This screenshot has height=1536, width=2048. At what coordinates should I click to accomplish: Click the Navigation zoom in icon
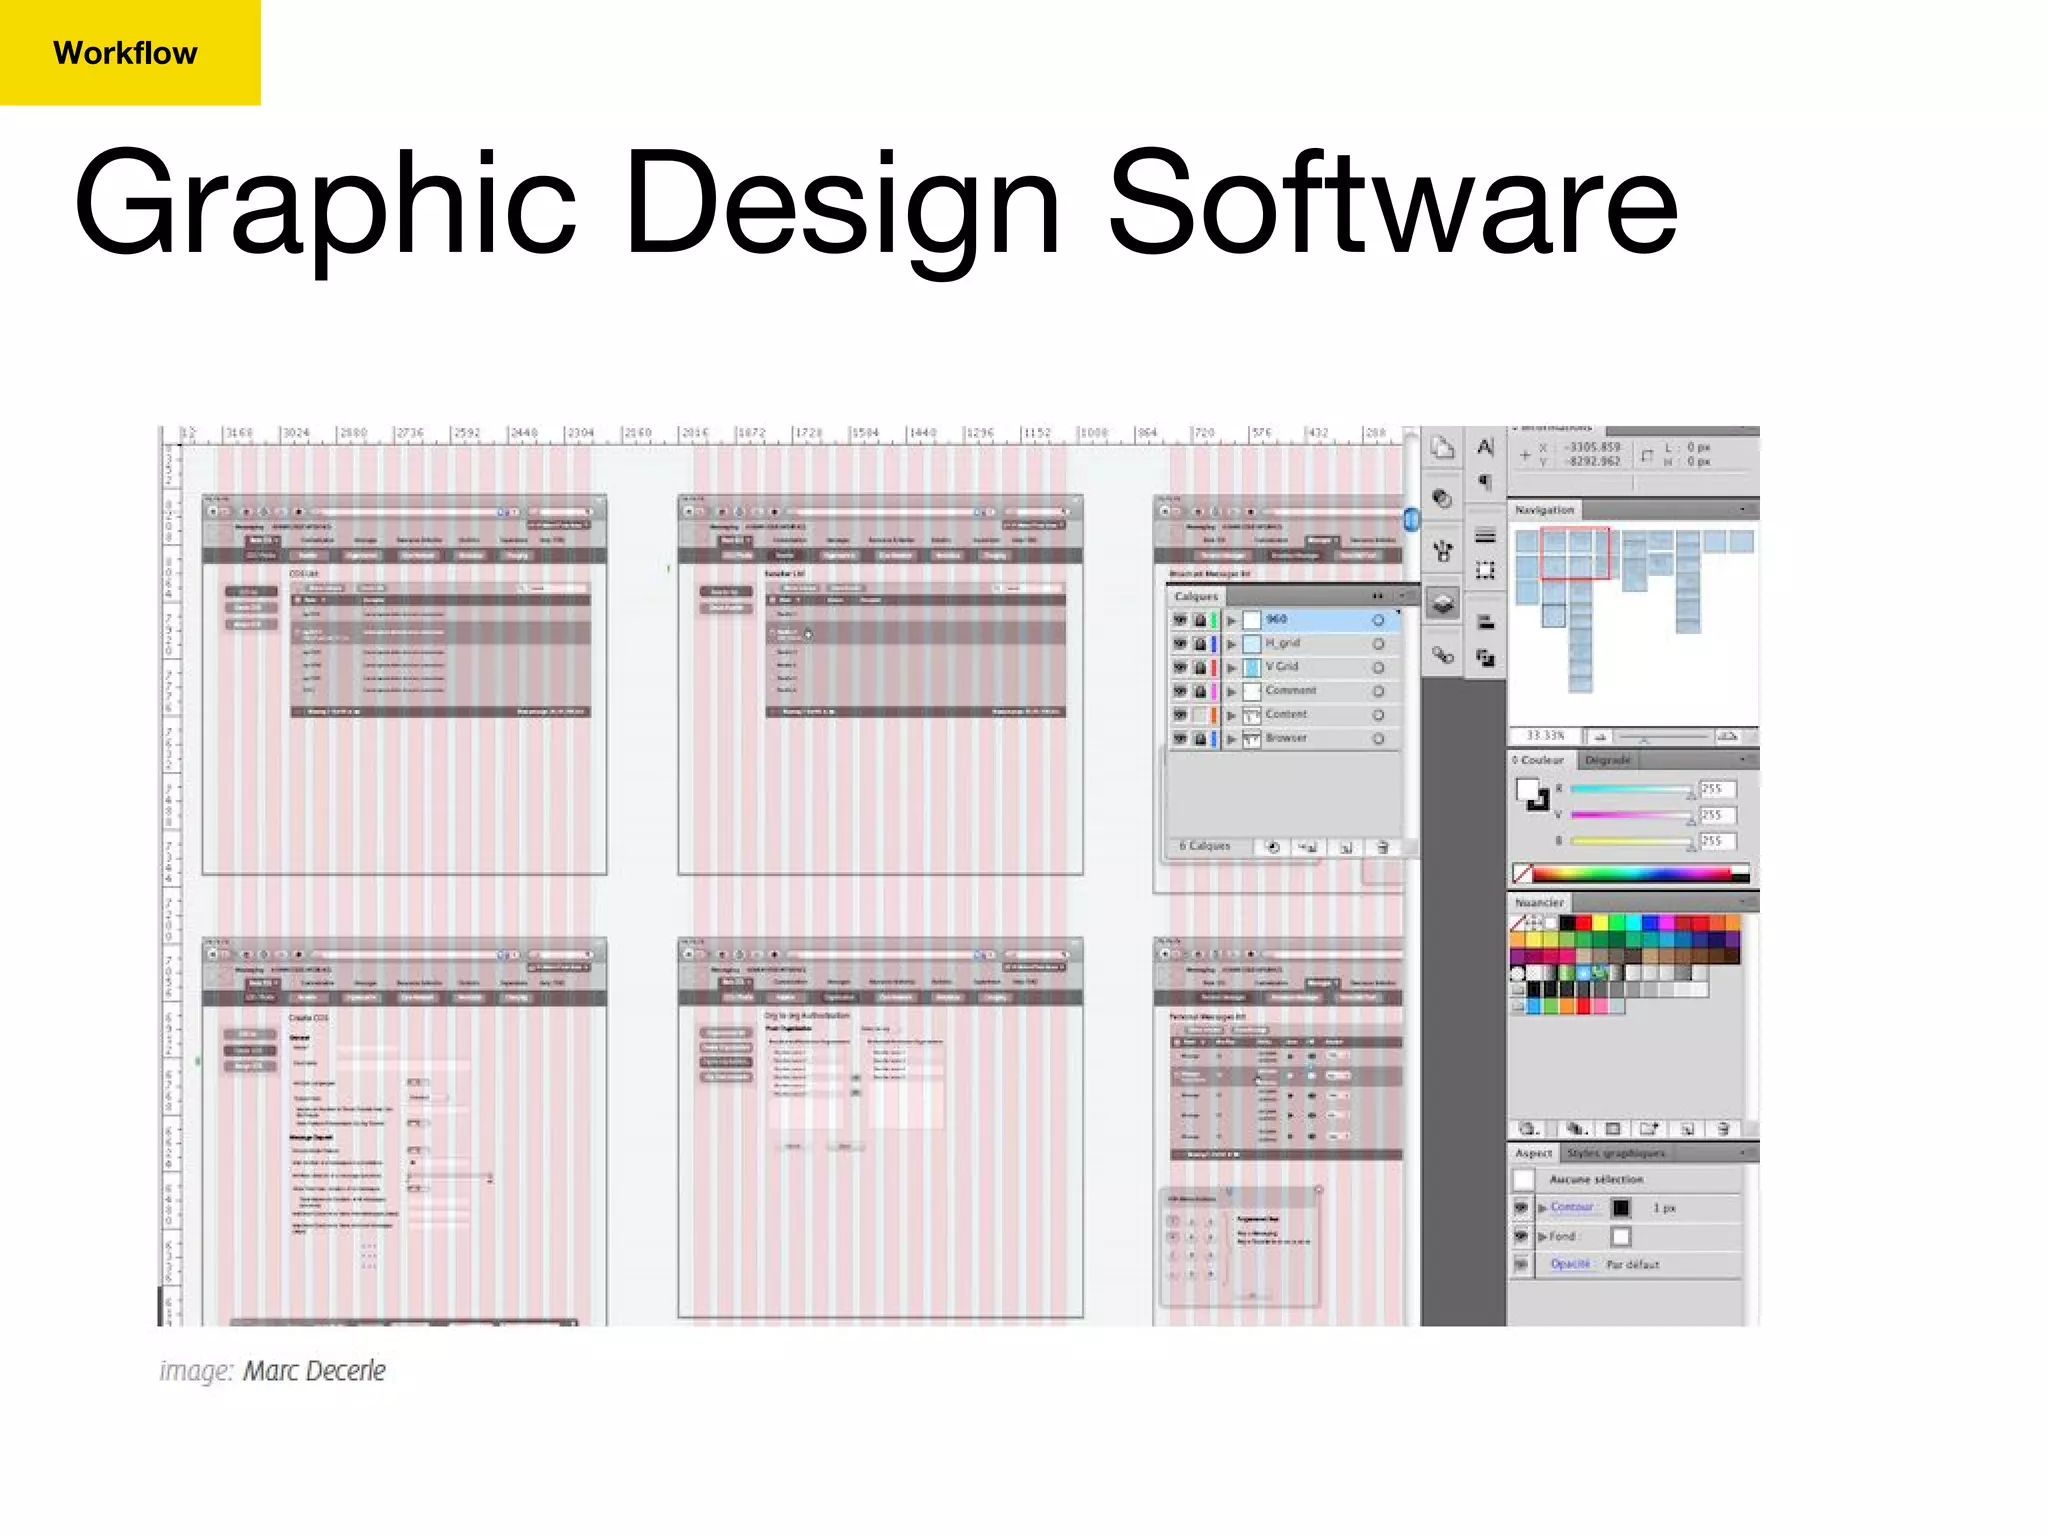[x=1727, y=736]
